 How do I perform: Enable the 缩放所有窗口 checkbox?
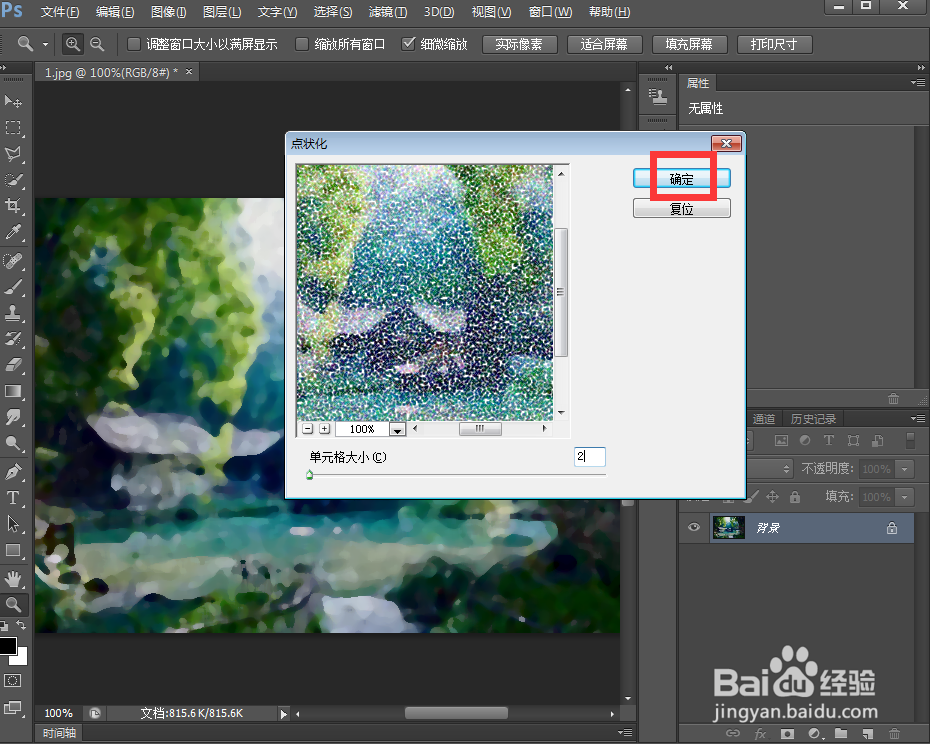click(x=302, y=44)
